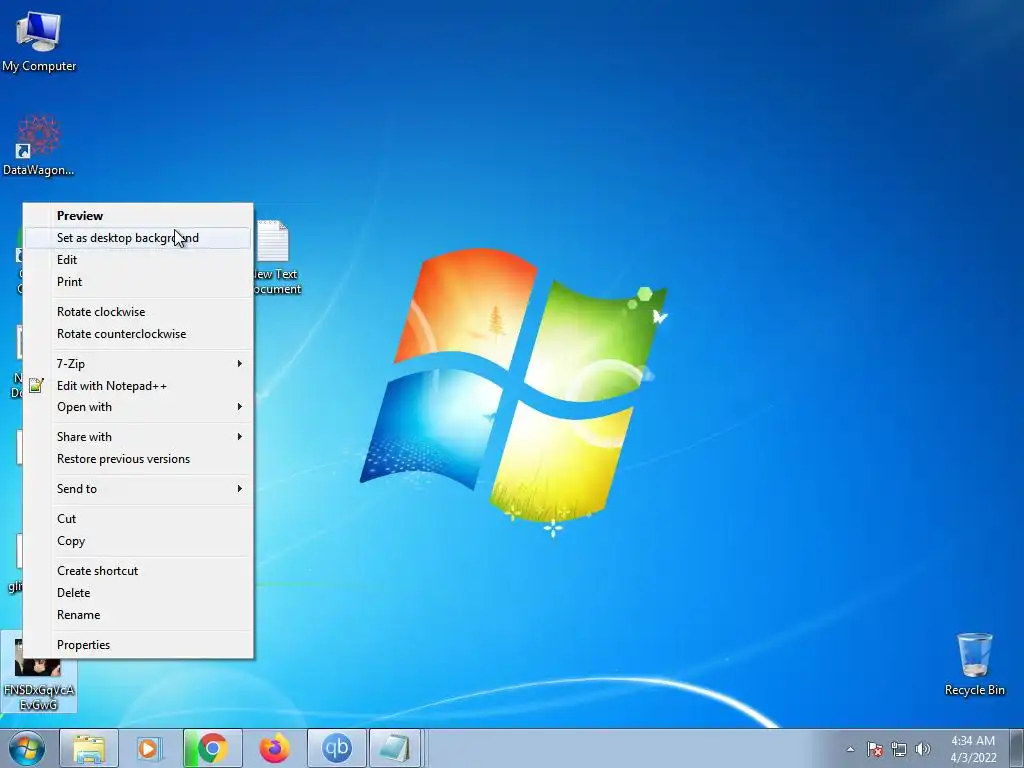Screen dimensions: 1024x768
Task: Select Edit in the context menu
Action: 138,260
